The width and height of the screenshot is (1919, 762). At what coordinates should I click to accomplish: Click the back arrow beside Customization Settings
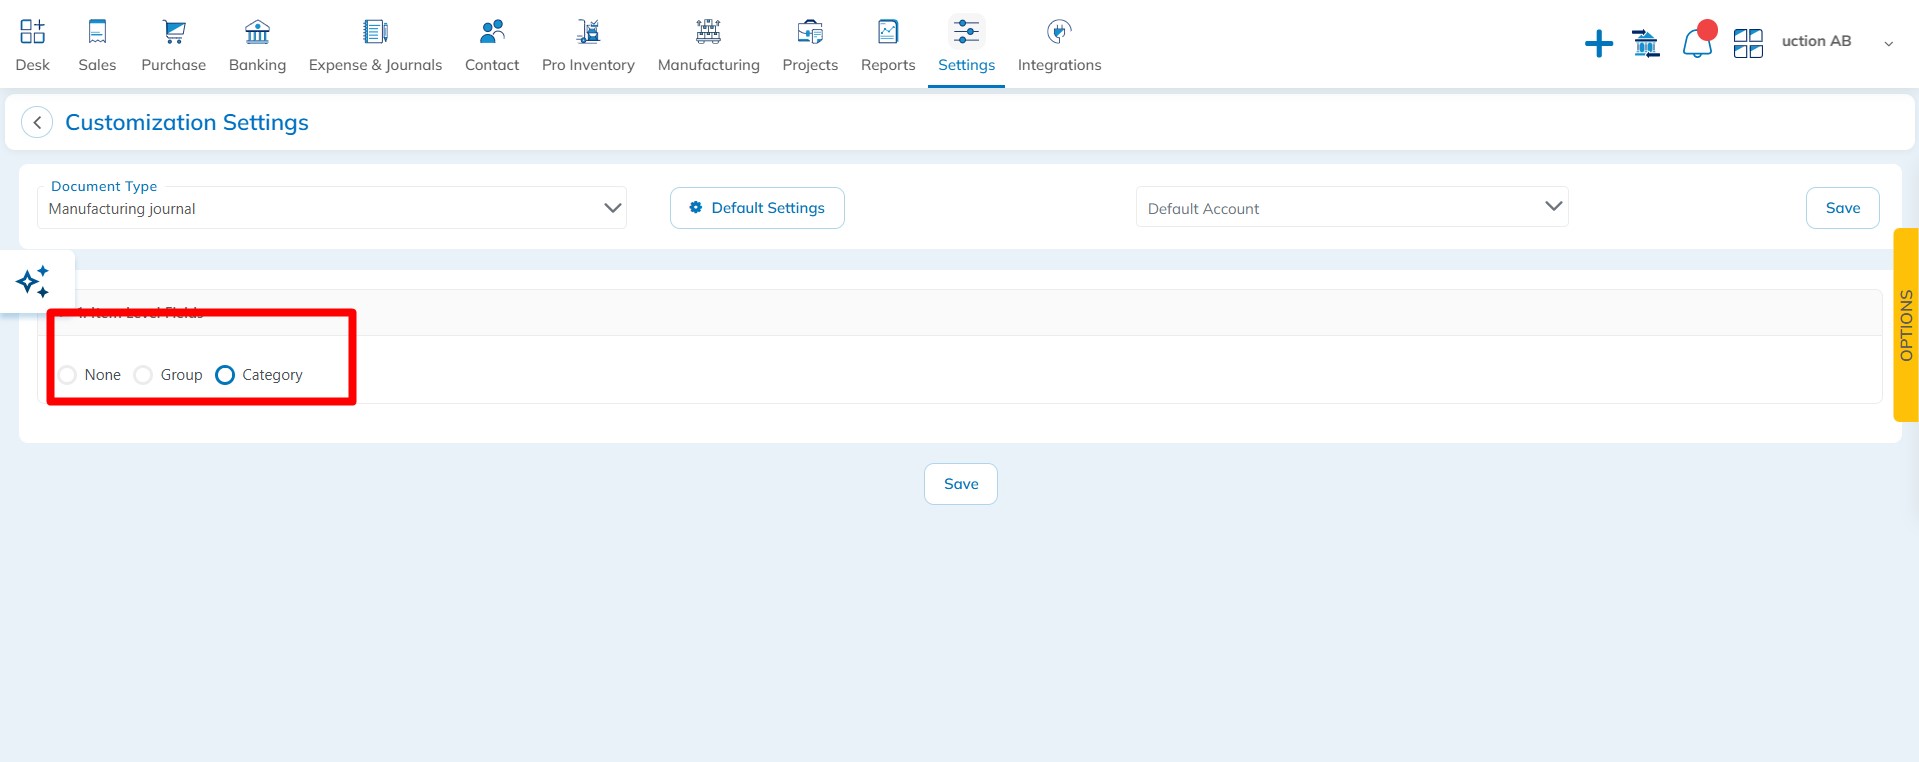(x=37, y=123)
